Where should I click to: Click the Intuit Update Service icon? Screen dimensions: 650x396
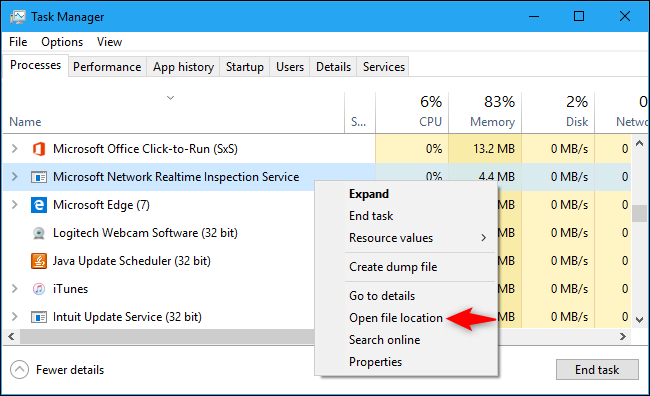click(x=39, y=317)
